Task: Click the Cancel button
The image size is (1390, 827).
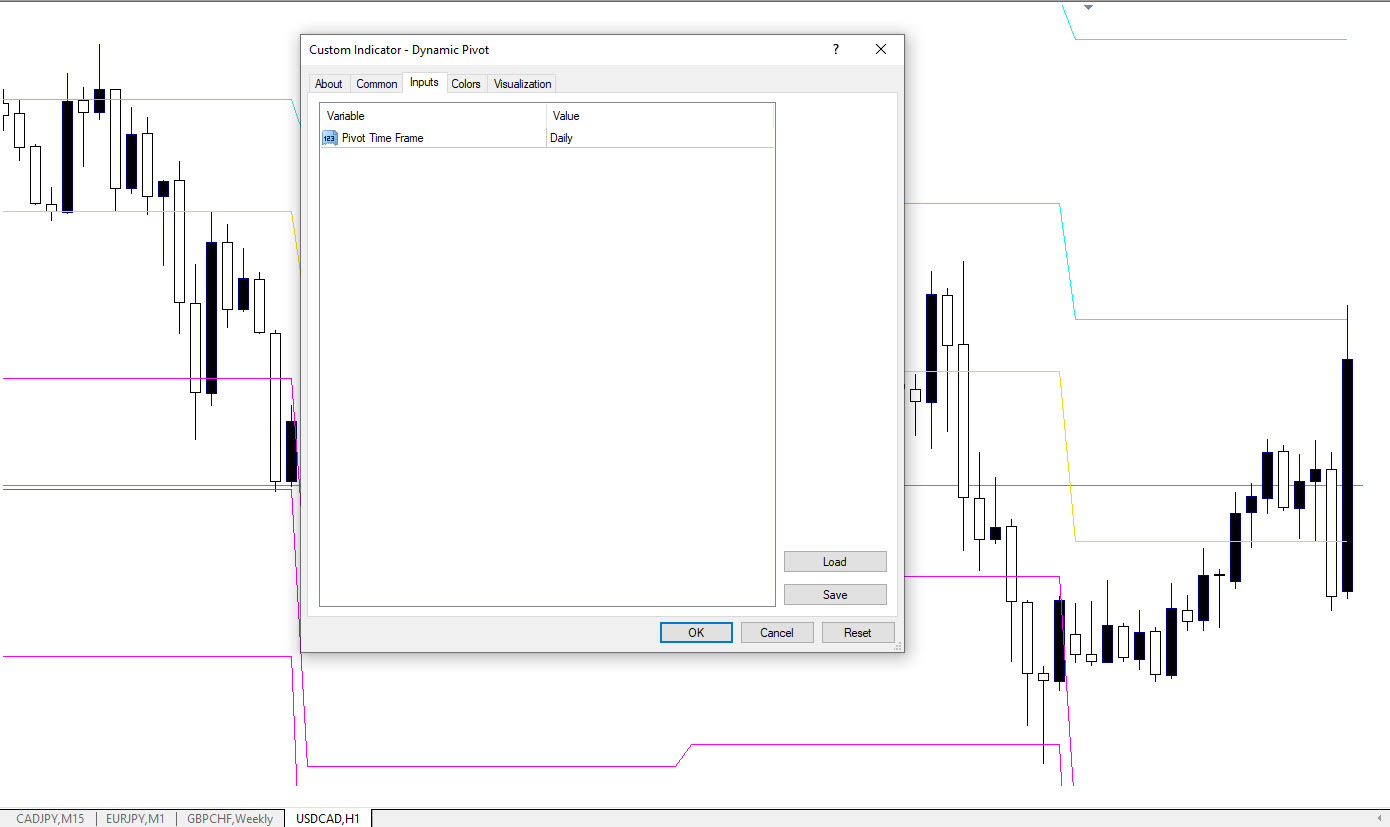Action: (x=777, y=633)
